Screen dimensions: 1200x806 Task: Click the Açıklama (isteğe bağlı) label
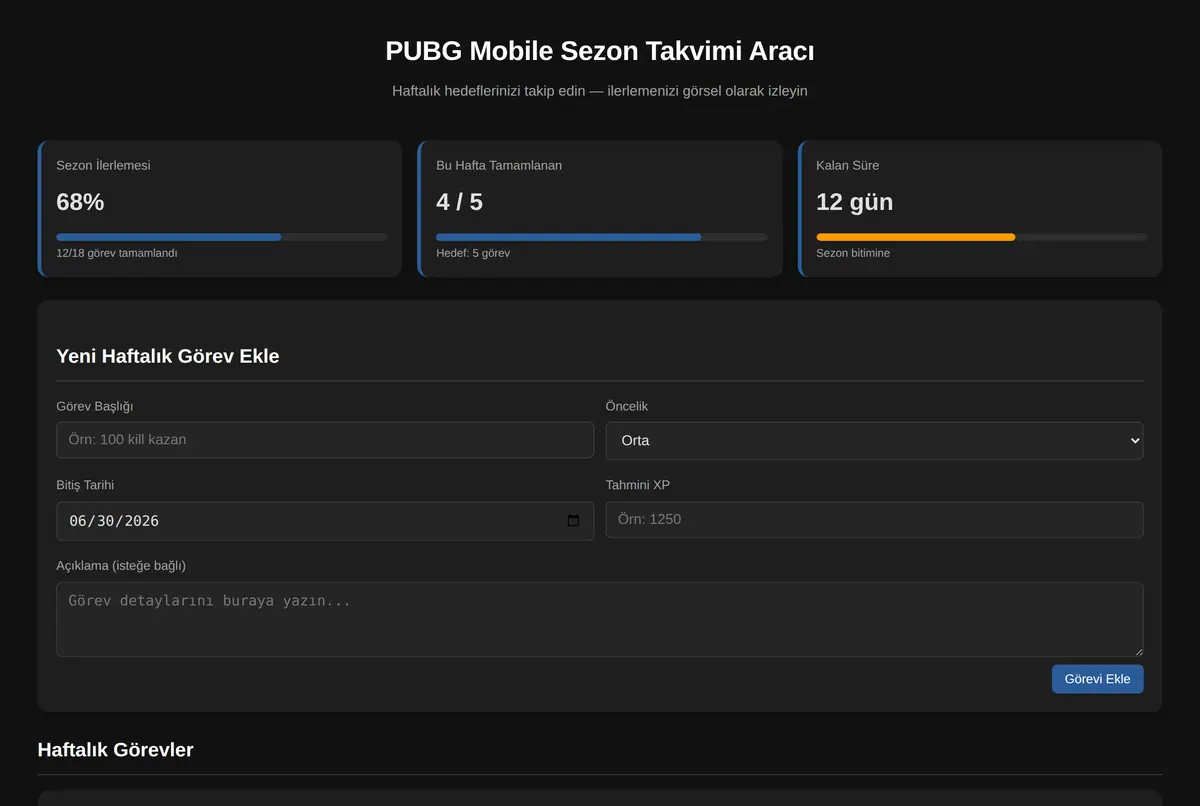point(121,566)
